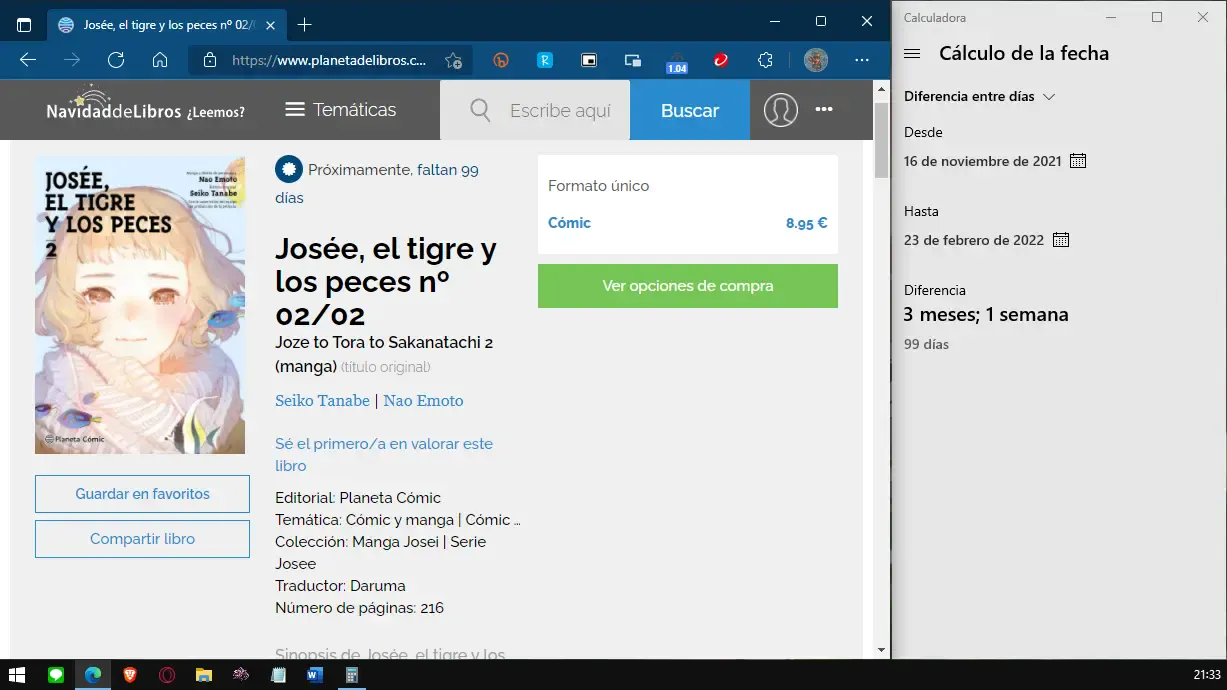This screenshot has width=1227, height=690.
Task: Launch Word from the taskbar
Action: (314, 676)
